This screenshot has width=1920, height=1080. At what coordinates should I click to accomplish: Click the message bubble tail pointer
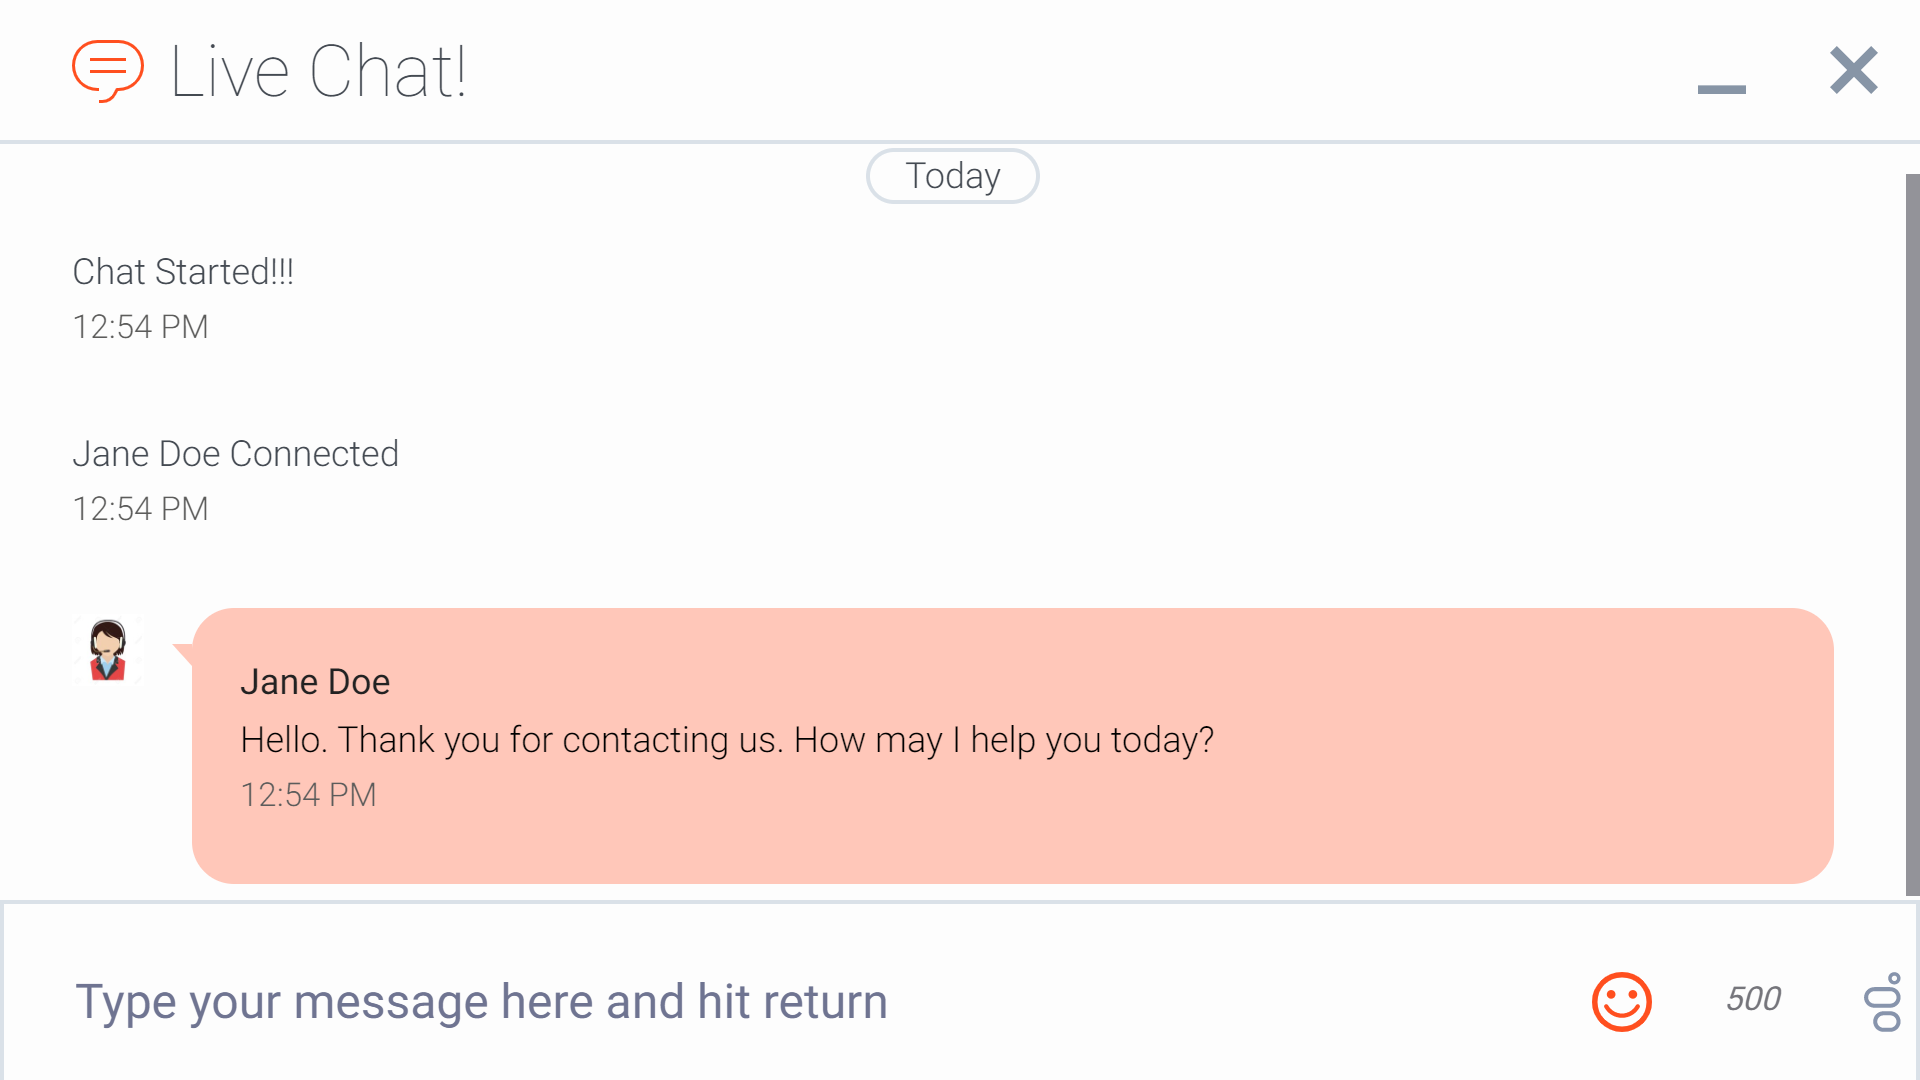[183, 654]
